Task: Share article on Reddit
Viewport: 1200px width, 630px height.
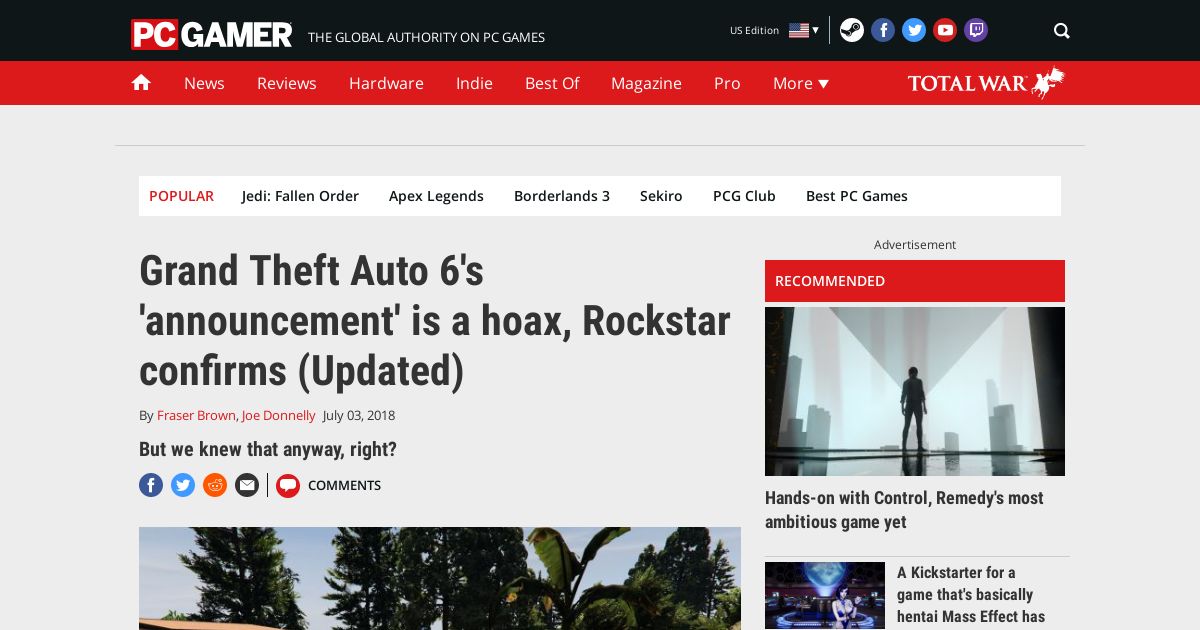Action: tap(215, 485)
